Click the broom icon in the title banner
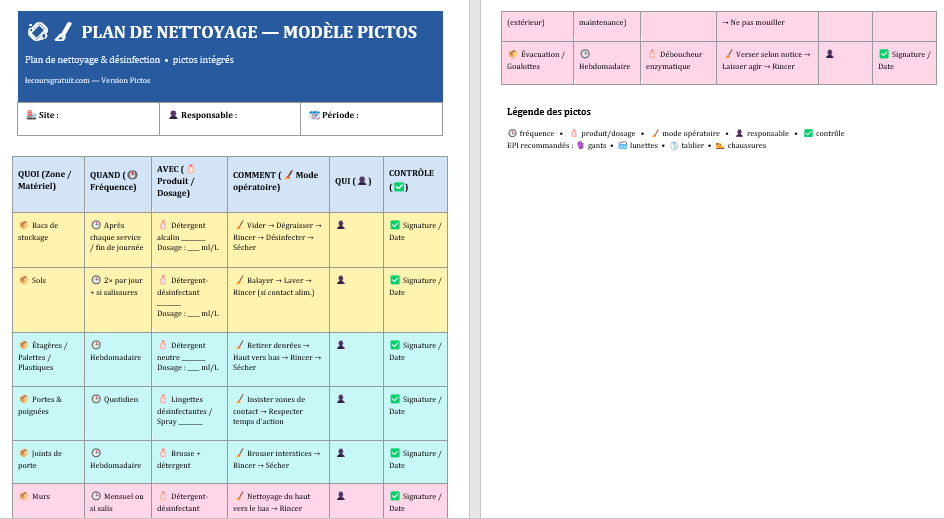Image resolution: width=944 pixels, height=519 pixels. [x=63, y=32]
